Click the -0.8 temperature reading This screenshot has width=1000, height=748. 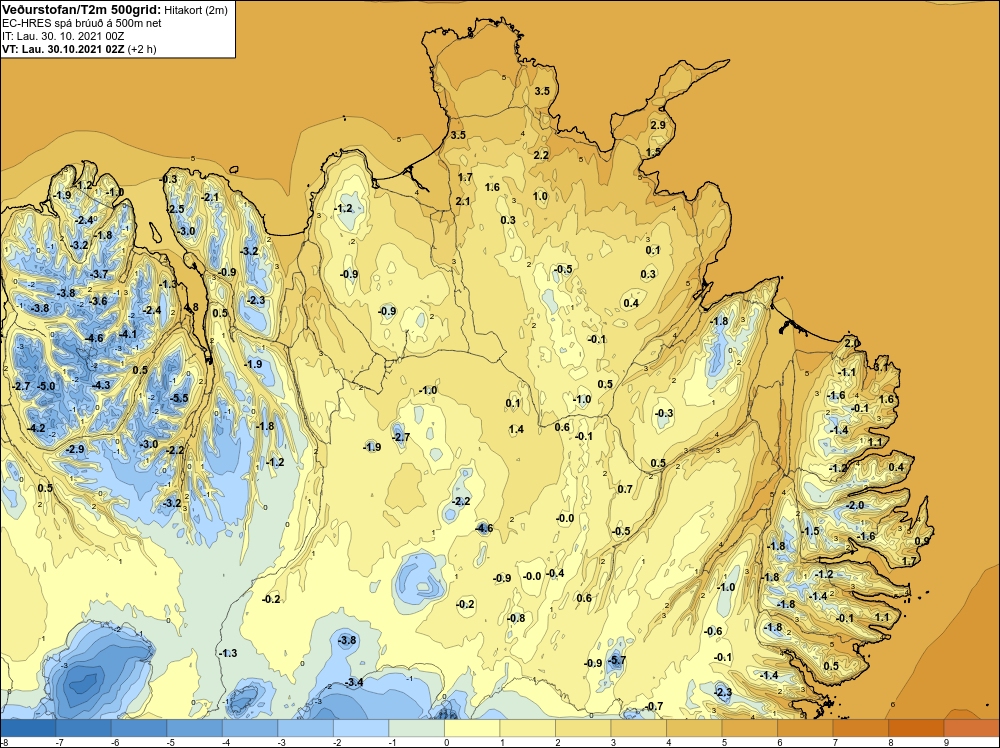click(516, 618)
